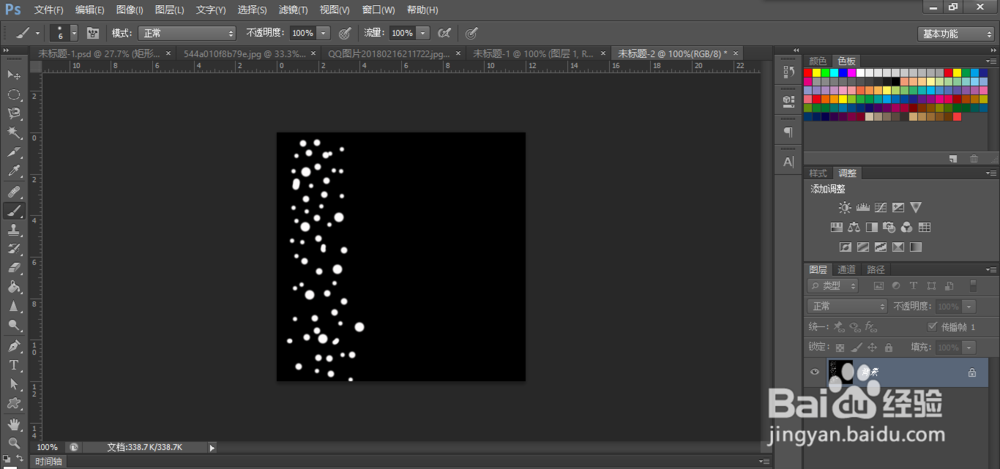This screenshot has width=1000, height=469.
Task: Add a Brightness/Contrast adjustment
Action: (x=845, y=207)
